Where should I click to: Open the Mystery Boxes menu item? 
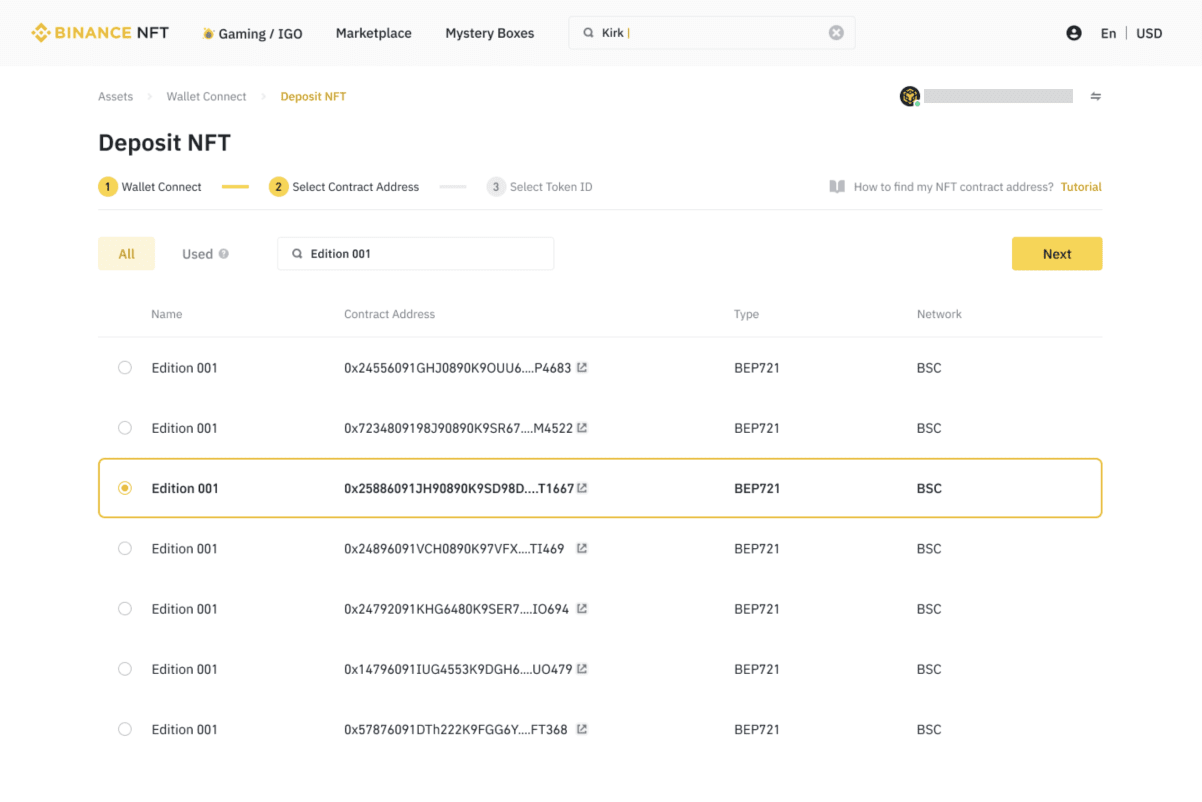[490, 33]
